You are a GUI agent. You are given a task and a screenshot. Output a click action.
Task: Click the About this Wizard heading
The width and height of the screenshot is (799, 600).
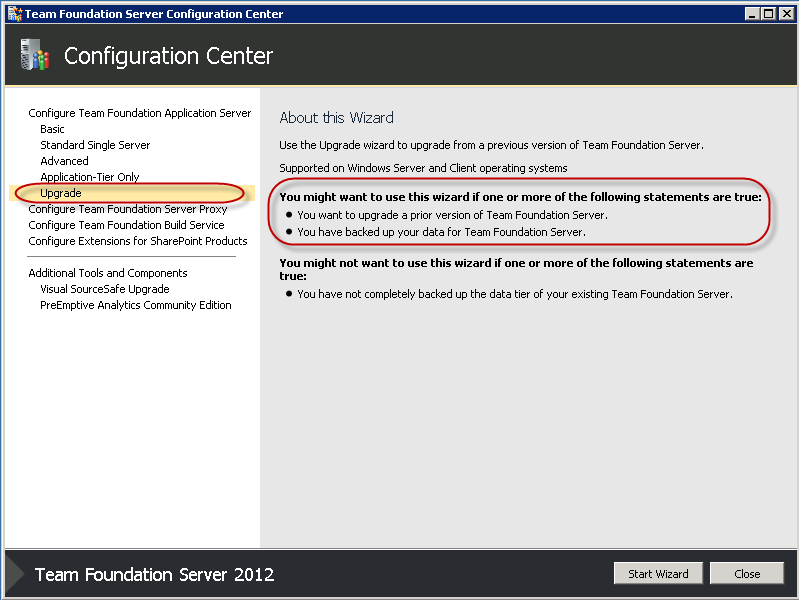pyautogui.click(x=336, y=118)
